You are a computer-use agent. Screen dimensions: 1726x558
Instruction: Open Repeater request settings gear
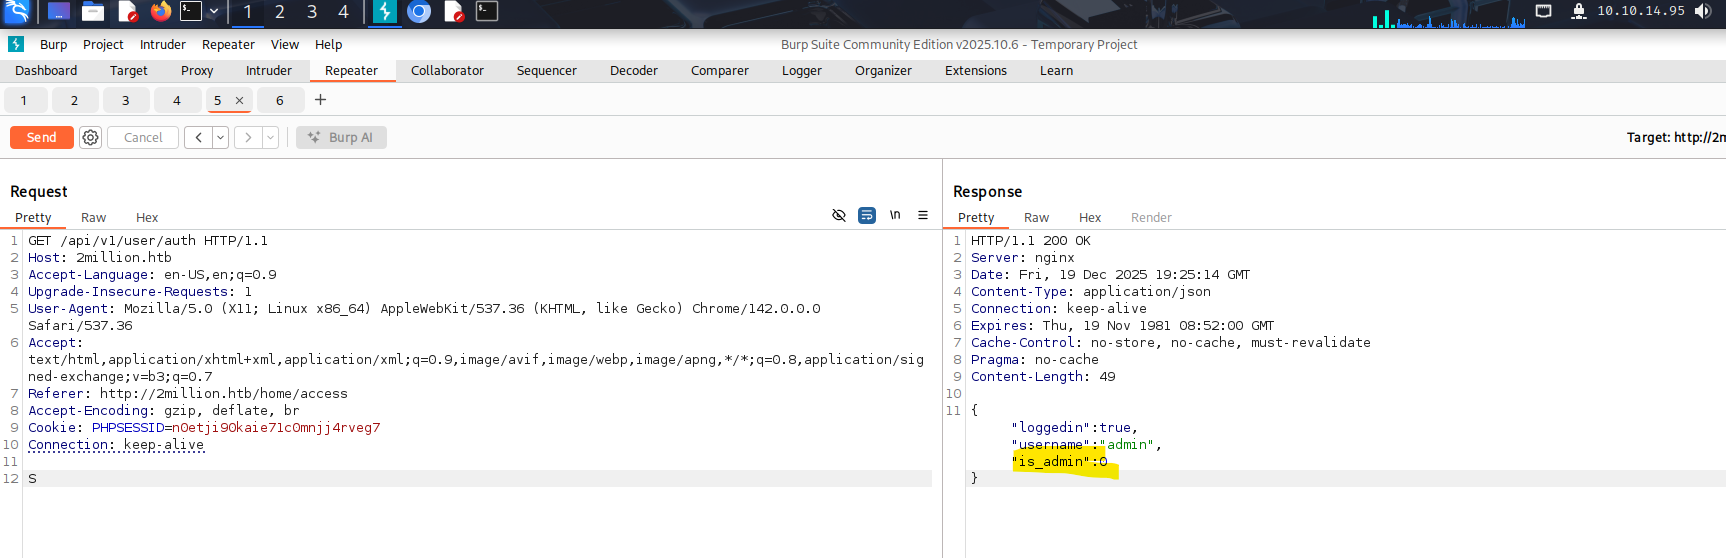(91, 138)
